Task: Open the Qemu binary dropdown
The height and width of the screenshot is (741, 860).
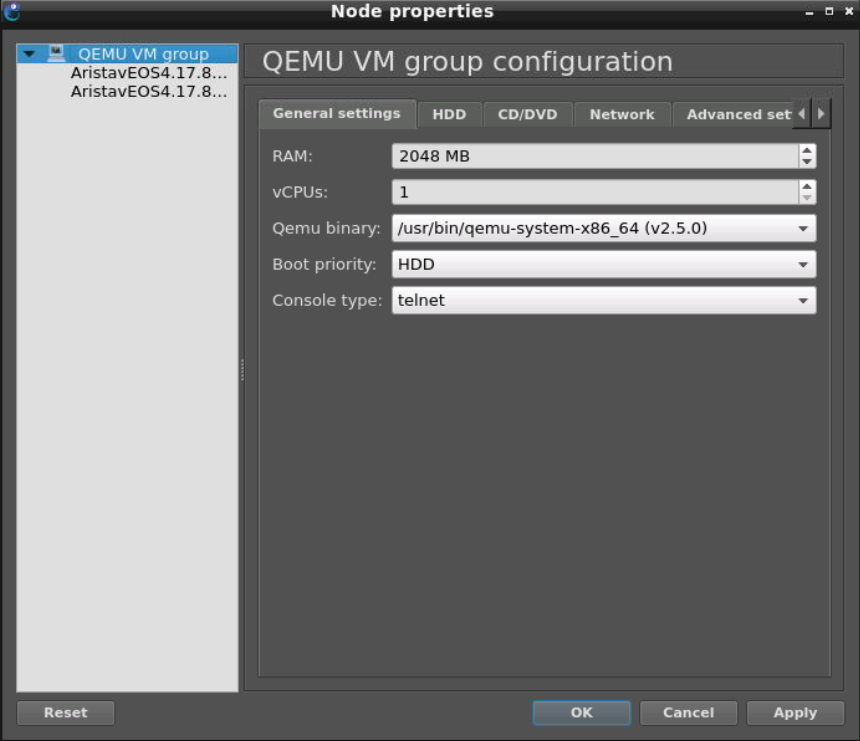Action: pos(603,228)
